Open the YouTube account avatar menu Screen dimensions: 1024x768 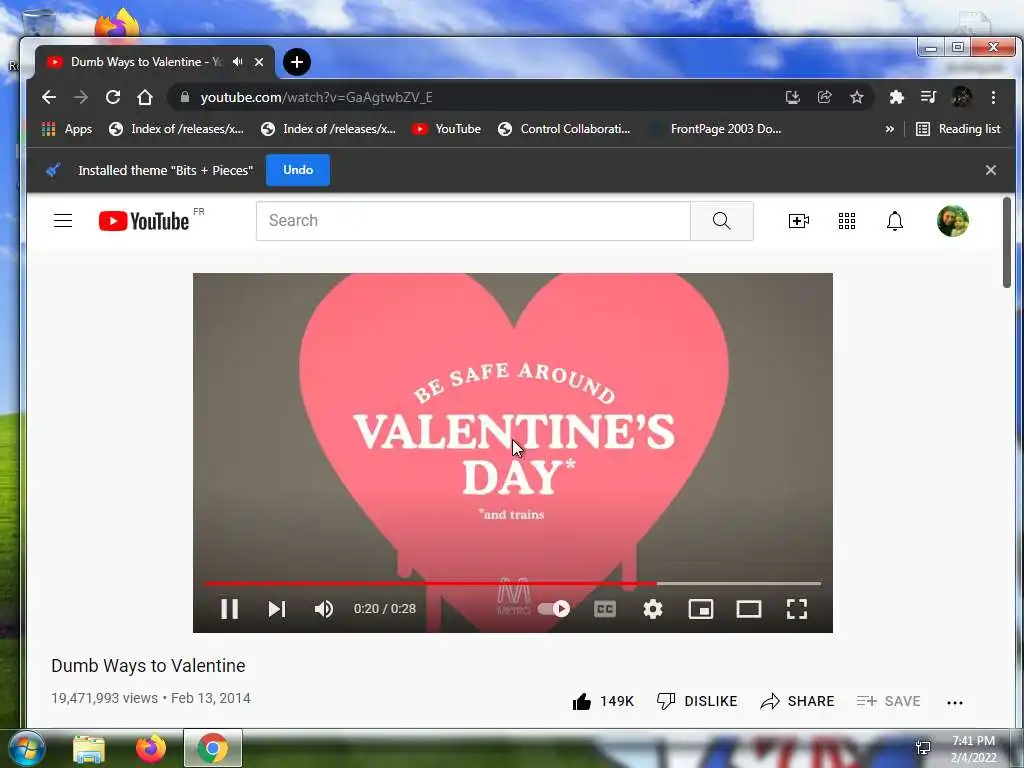[x=953, y=221]
